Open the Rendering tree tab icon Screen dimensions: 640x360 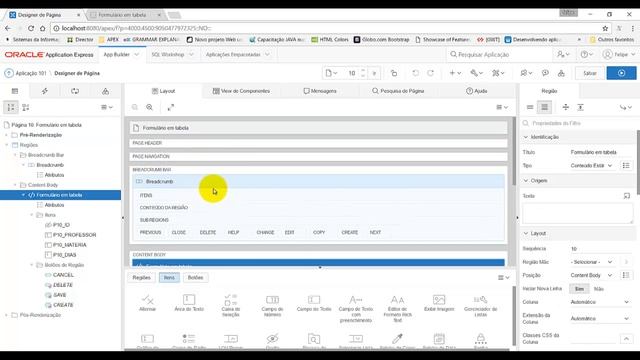click(x=15, y=91)
